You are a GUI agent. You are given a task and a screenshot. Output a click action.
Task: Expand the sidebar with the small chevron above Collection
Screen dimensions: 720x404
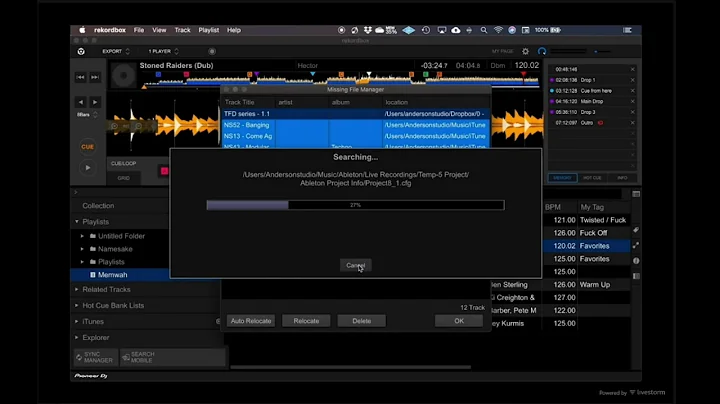point(76,192)
